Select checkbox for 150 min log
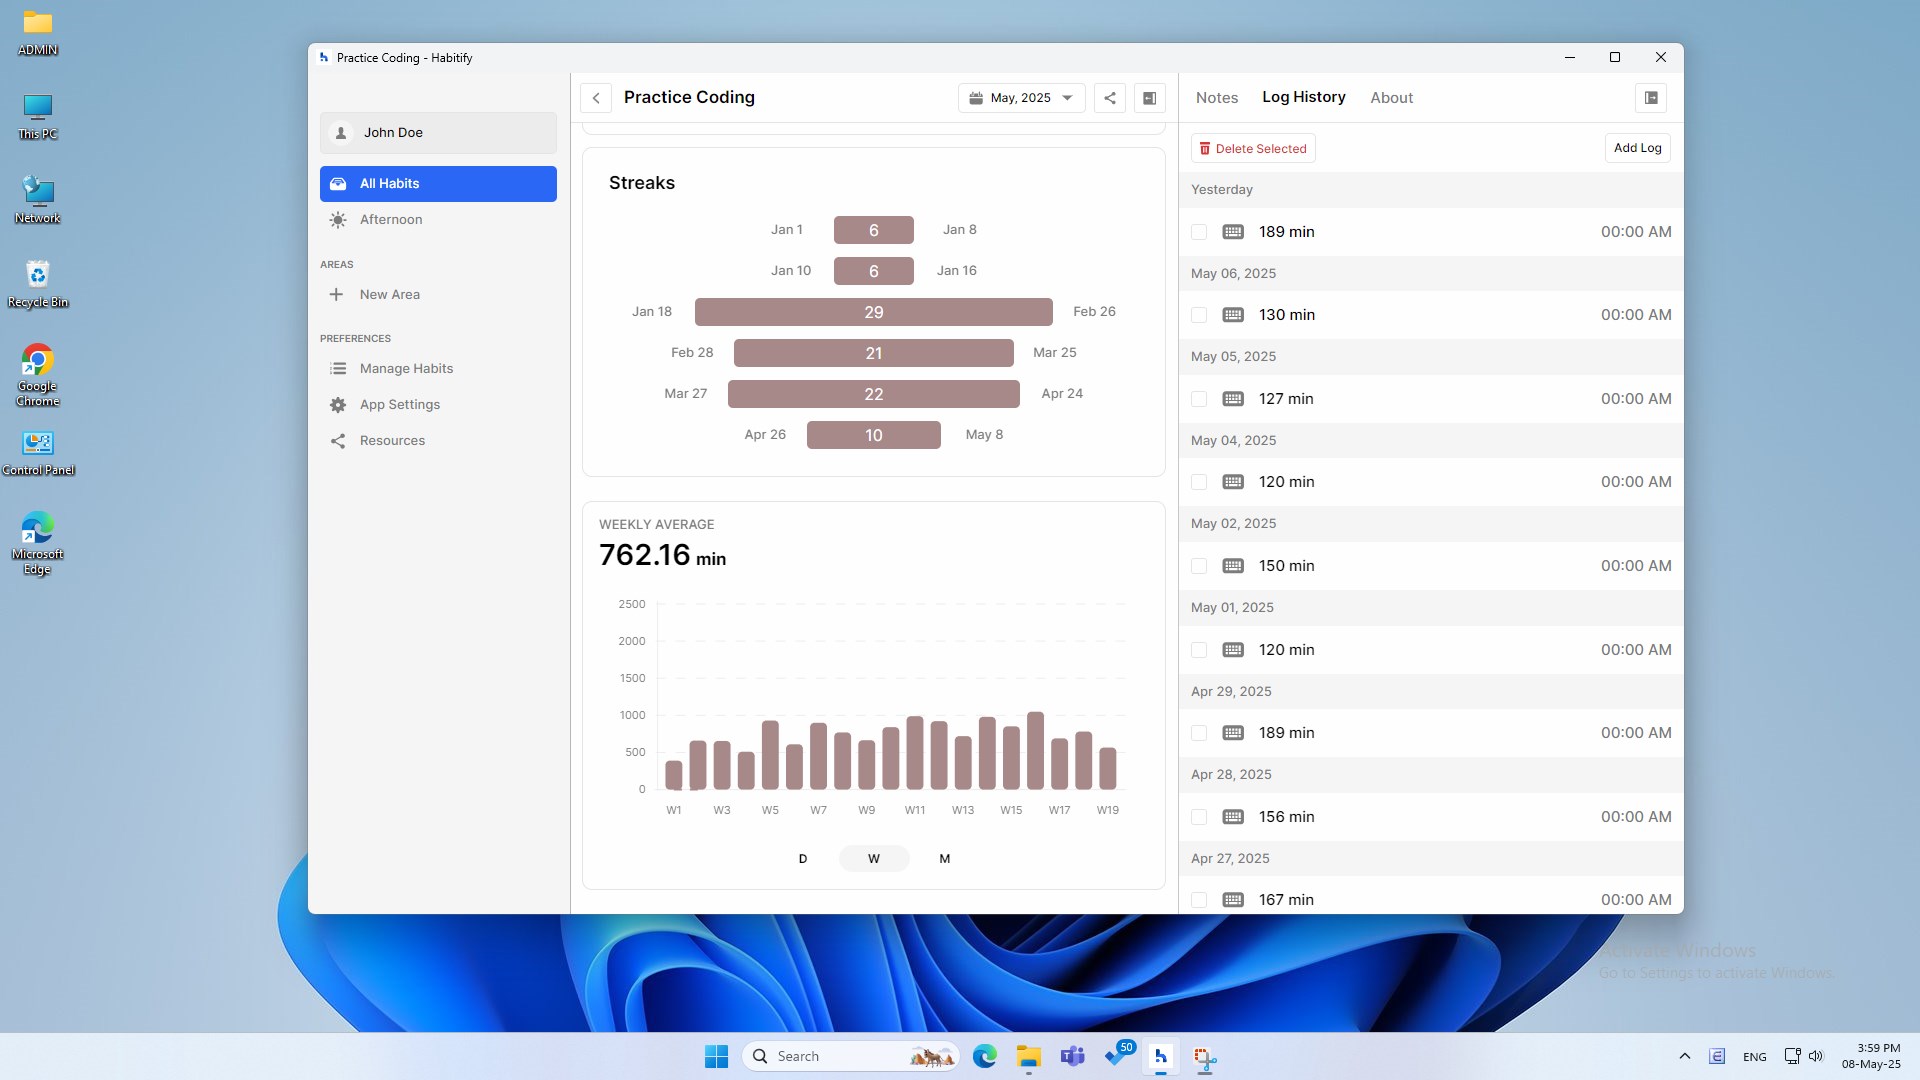The image size is (1920, 1080). coord(1199,566)
